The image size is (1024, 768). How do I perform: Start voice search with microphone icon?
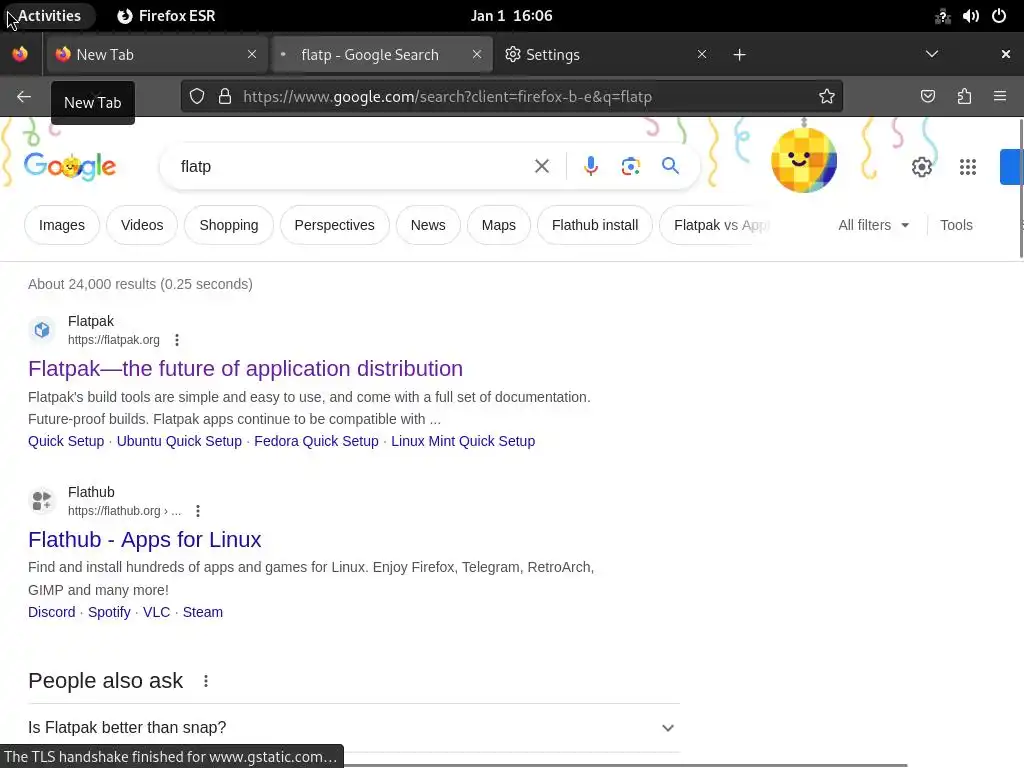point(590,167)
